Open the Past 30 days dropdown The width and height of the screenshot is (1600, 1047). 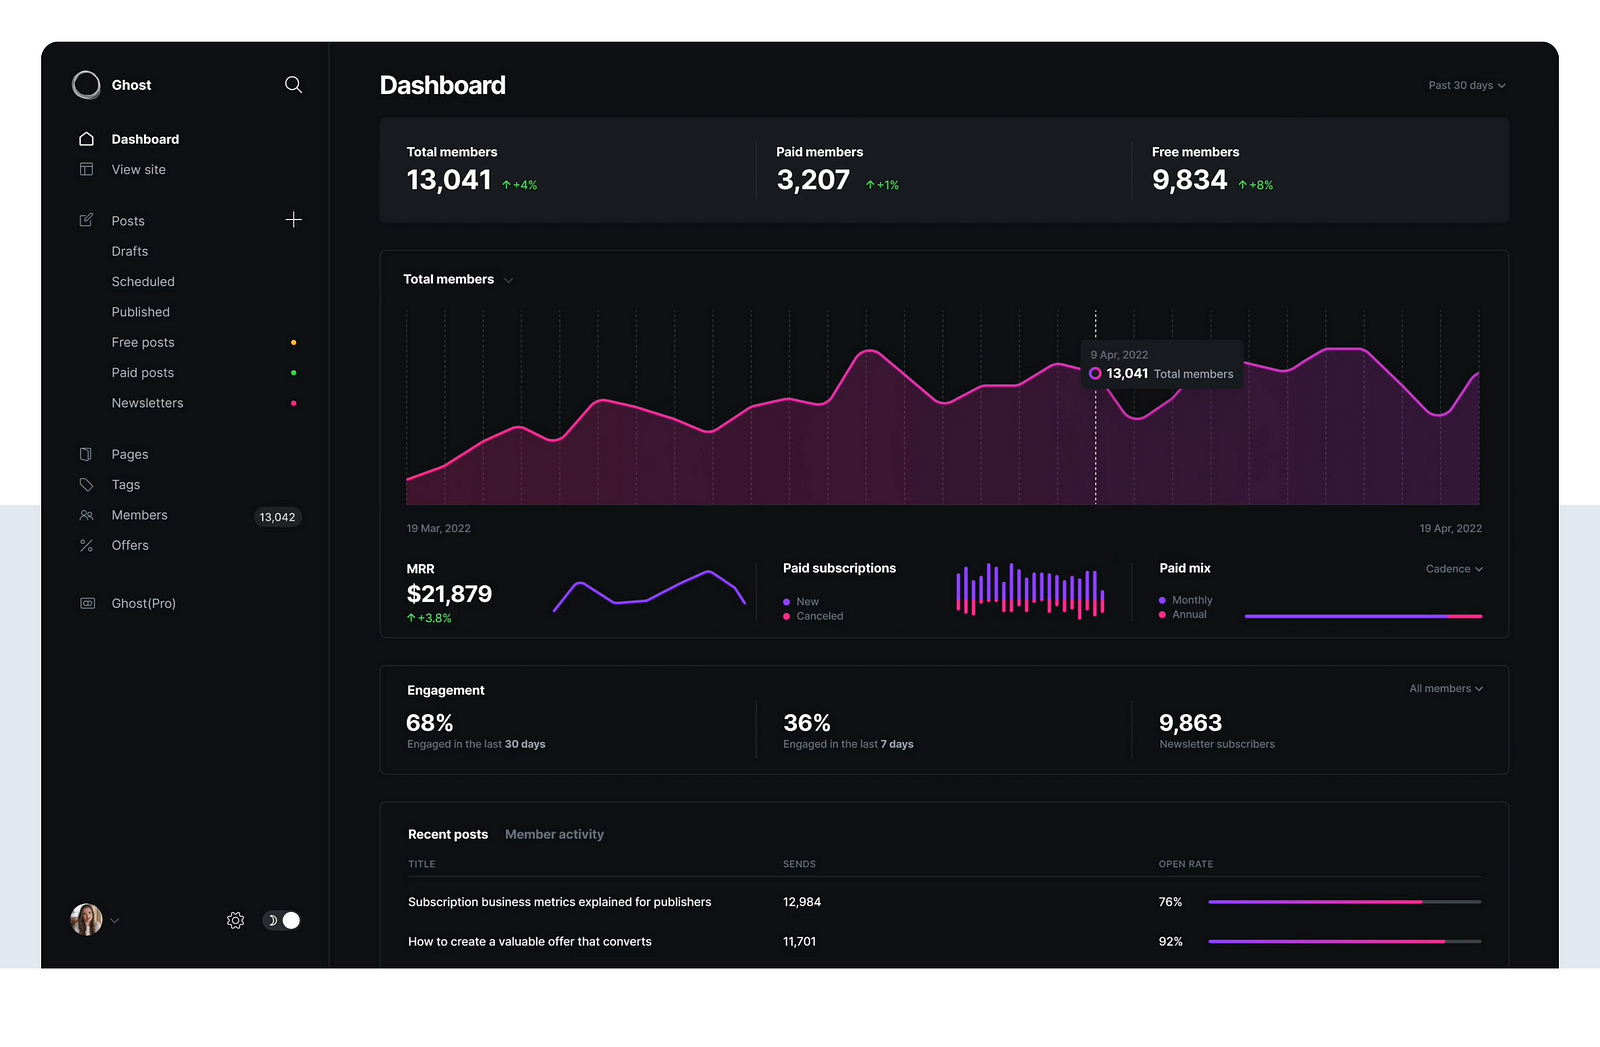click(x=1466, y=86)
